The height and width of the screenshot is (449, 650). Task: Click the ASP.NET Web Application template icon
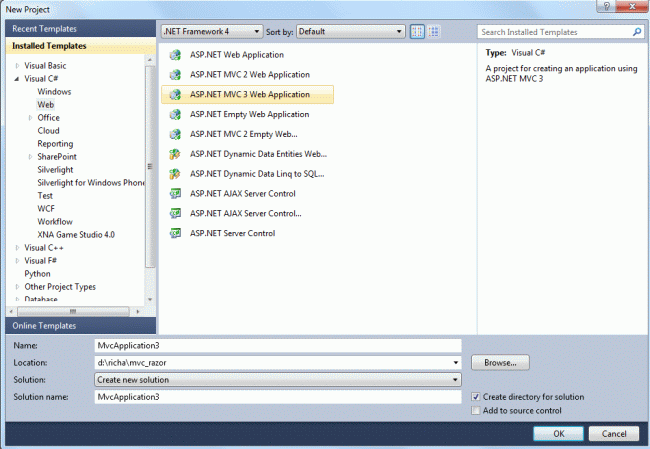[x=175, y=55]
